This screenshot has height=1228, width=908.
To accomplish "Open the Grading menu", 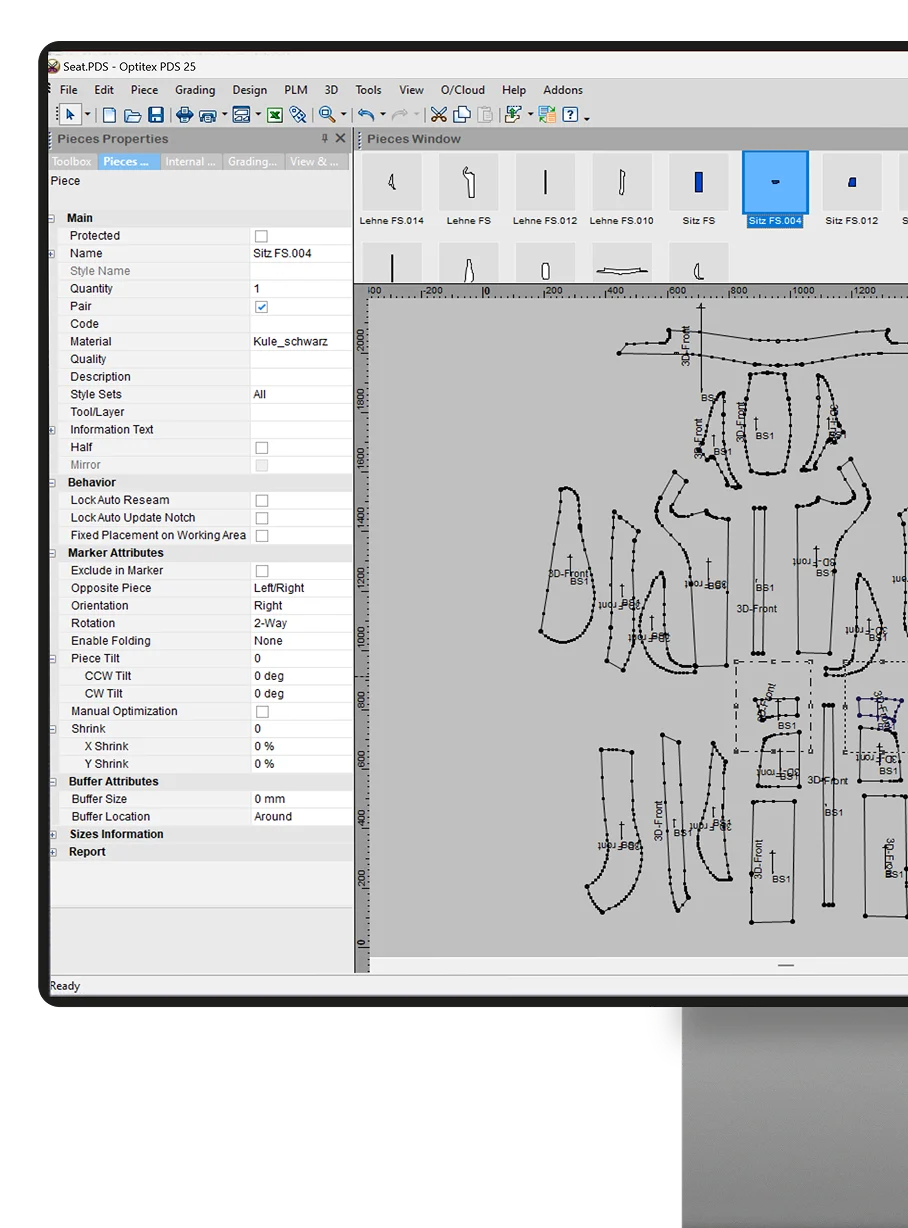I will click(x=195, y=90).
